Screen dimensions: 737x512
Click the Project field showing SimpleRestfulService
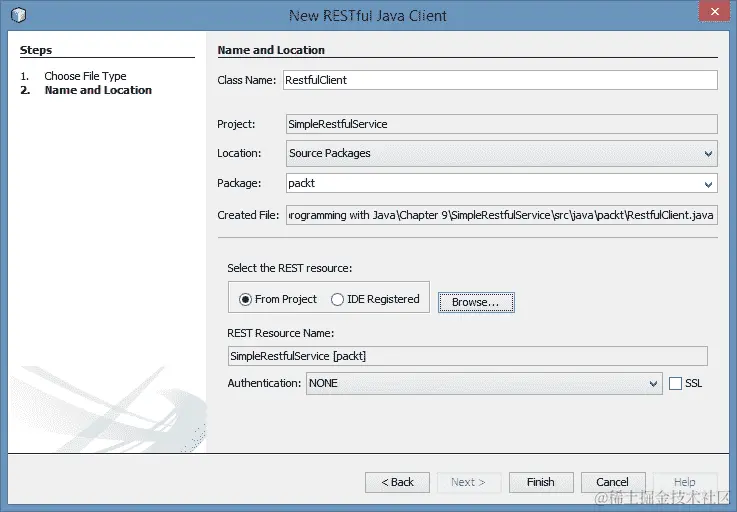(502, 124)
